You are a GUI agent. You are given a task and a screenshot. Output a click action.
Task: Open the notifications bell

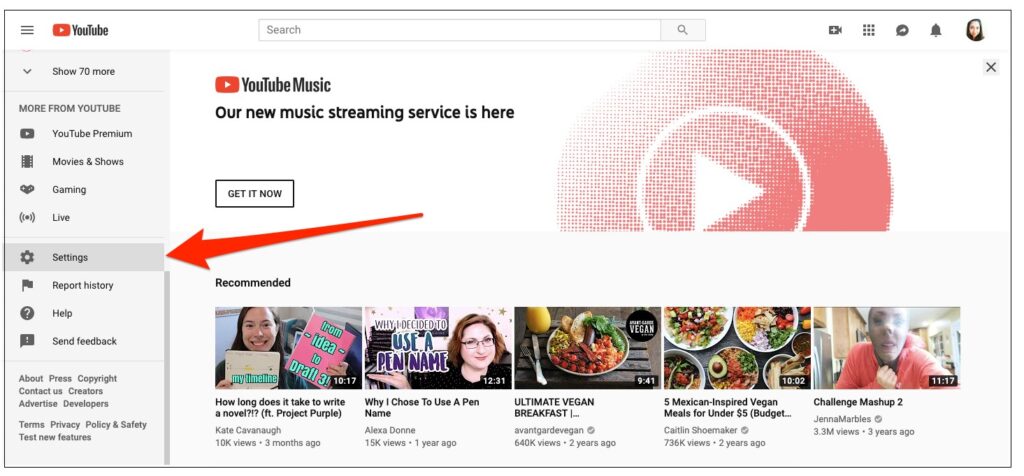click(x=936, y=30)
